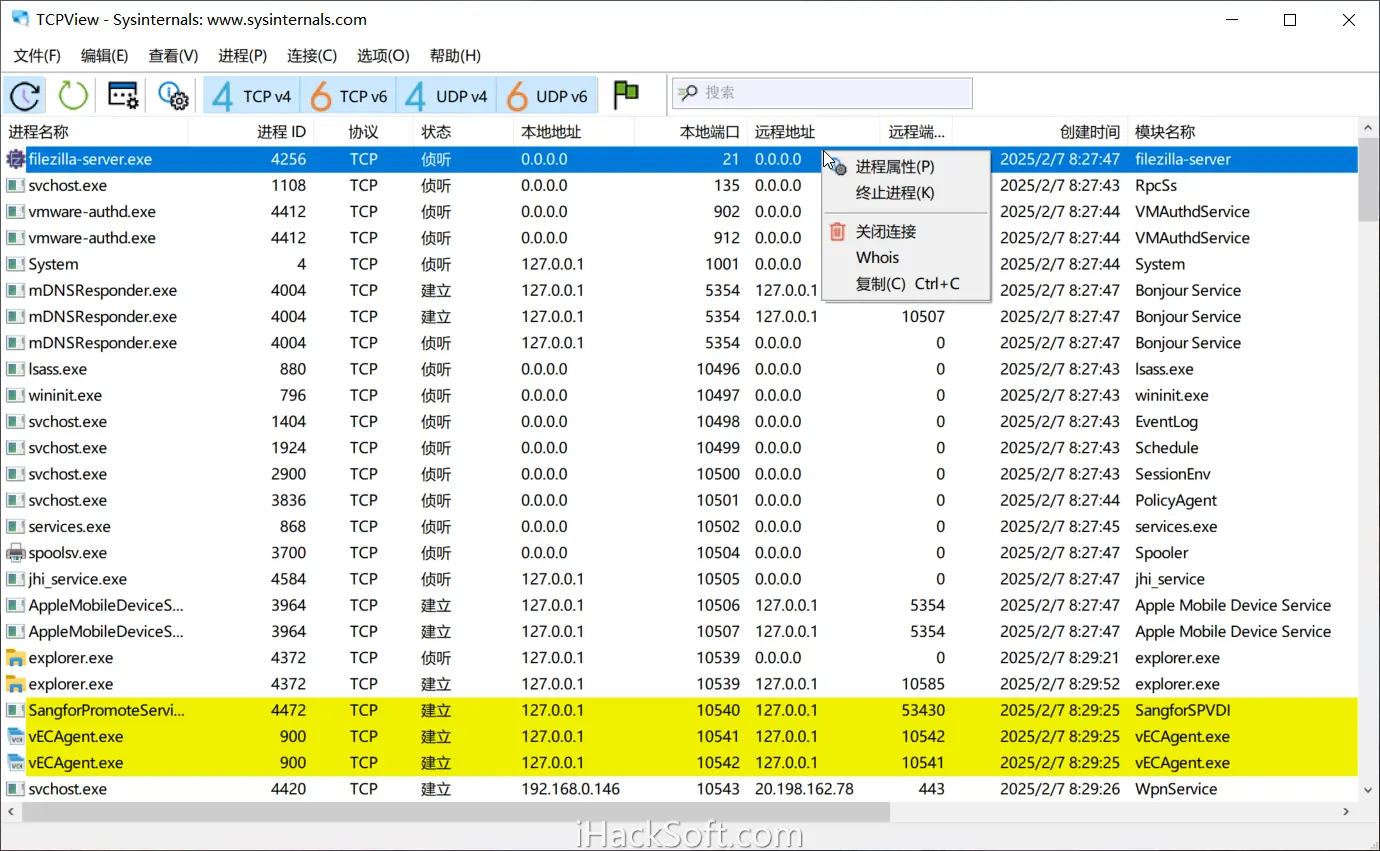
Task: Select the row with module PolicyAgent
Action: (680, 500)
